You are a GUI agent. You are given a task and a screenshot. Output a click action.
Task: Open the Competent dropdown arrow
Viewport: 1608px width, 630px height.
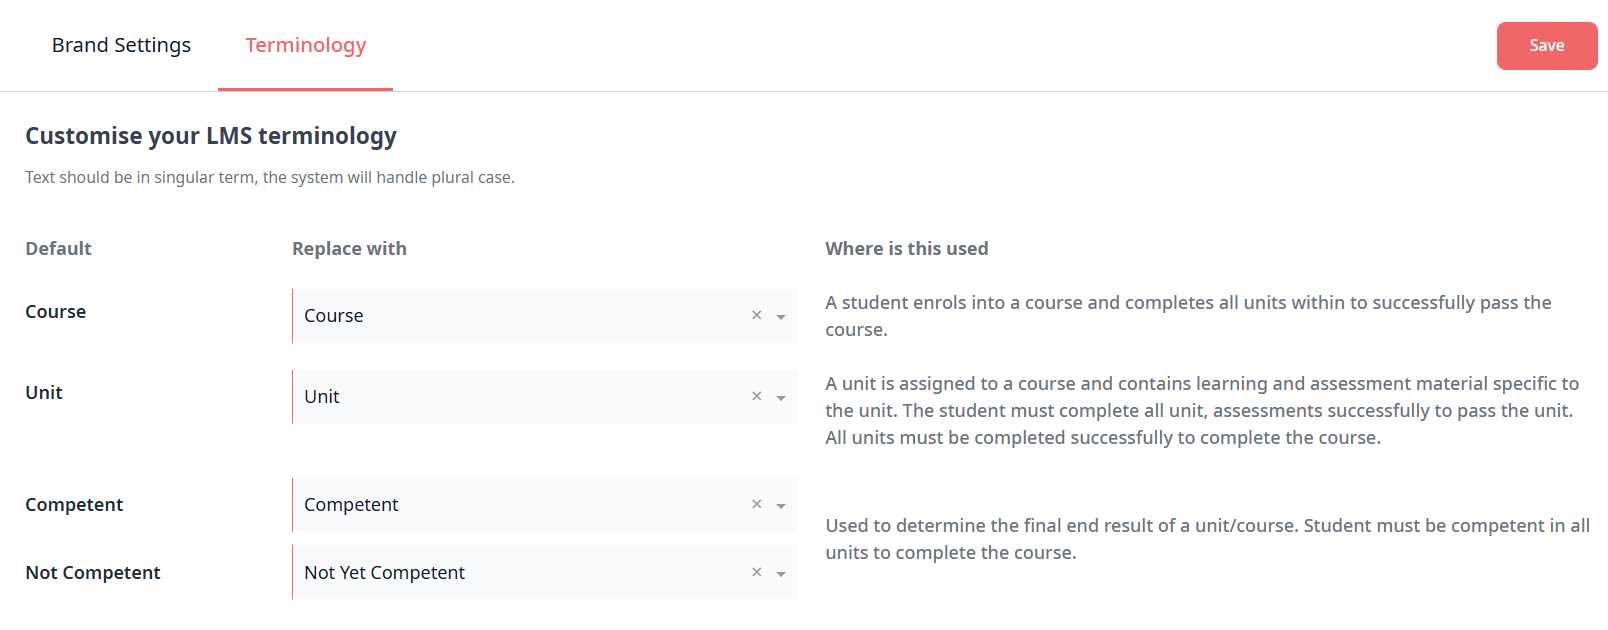[781, 506]
